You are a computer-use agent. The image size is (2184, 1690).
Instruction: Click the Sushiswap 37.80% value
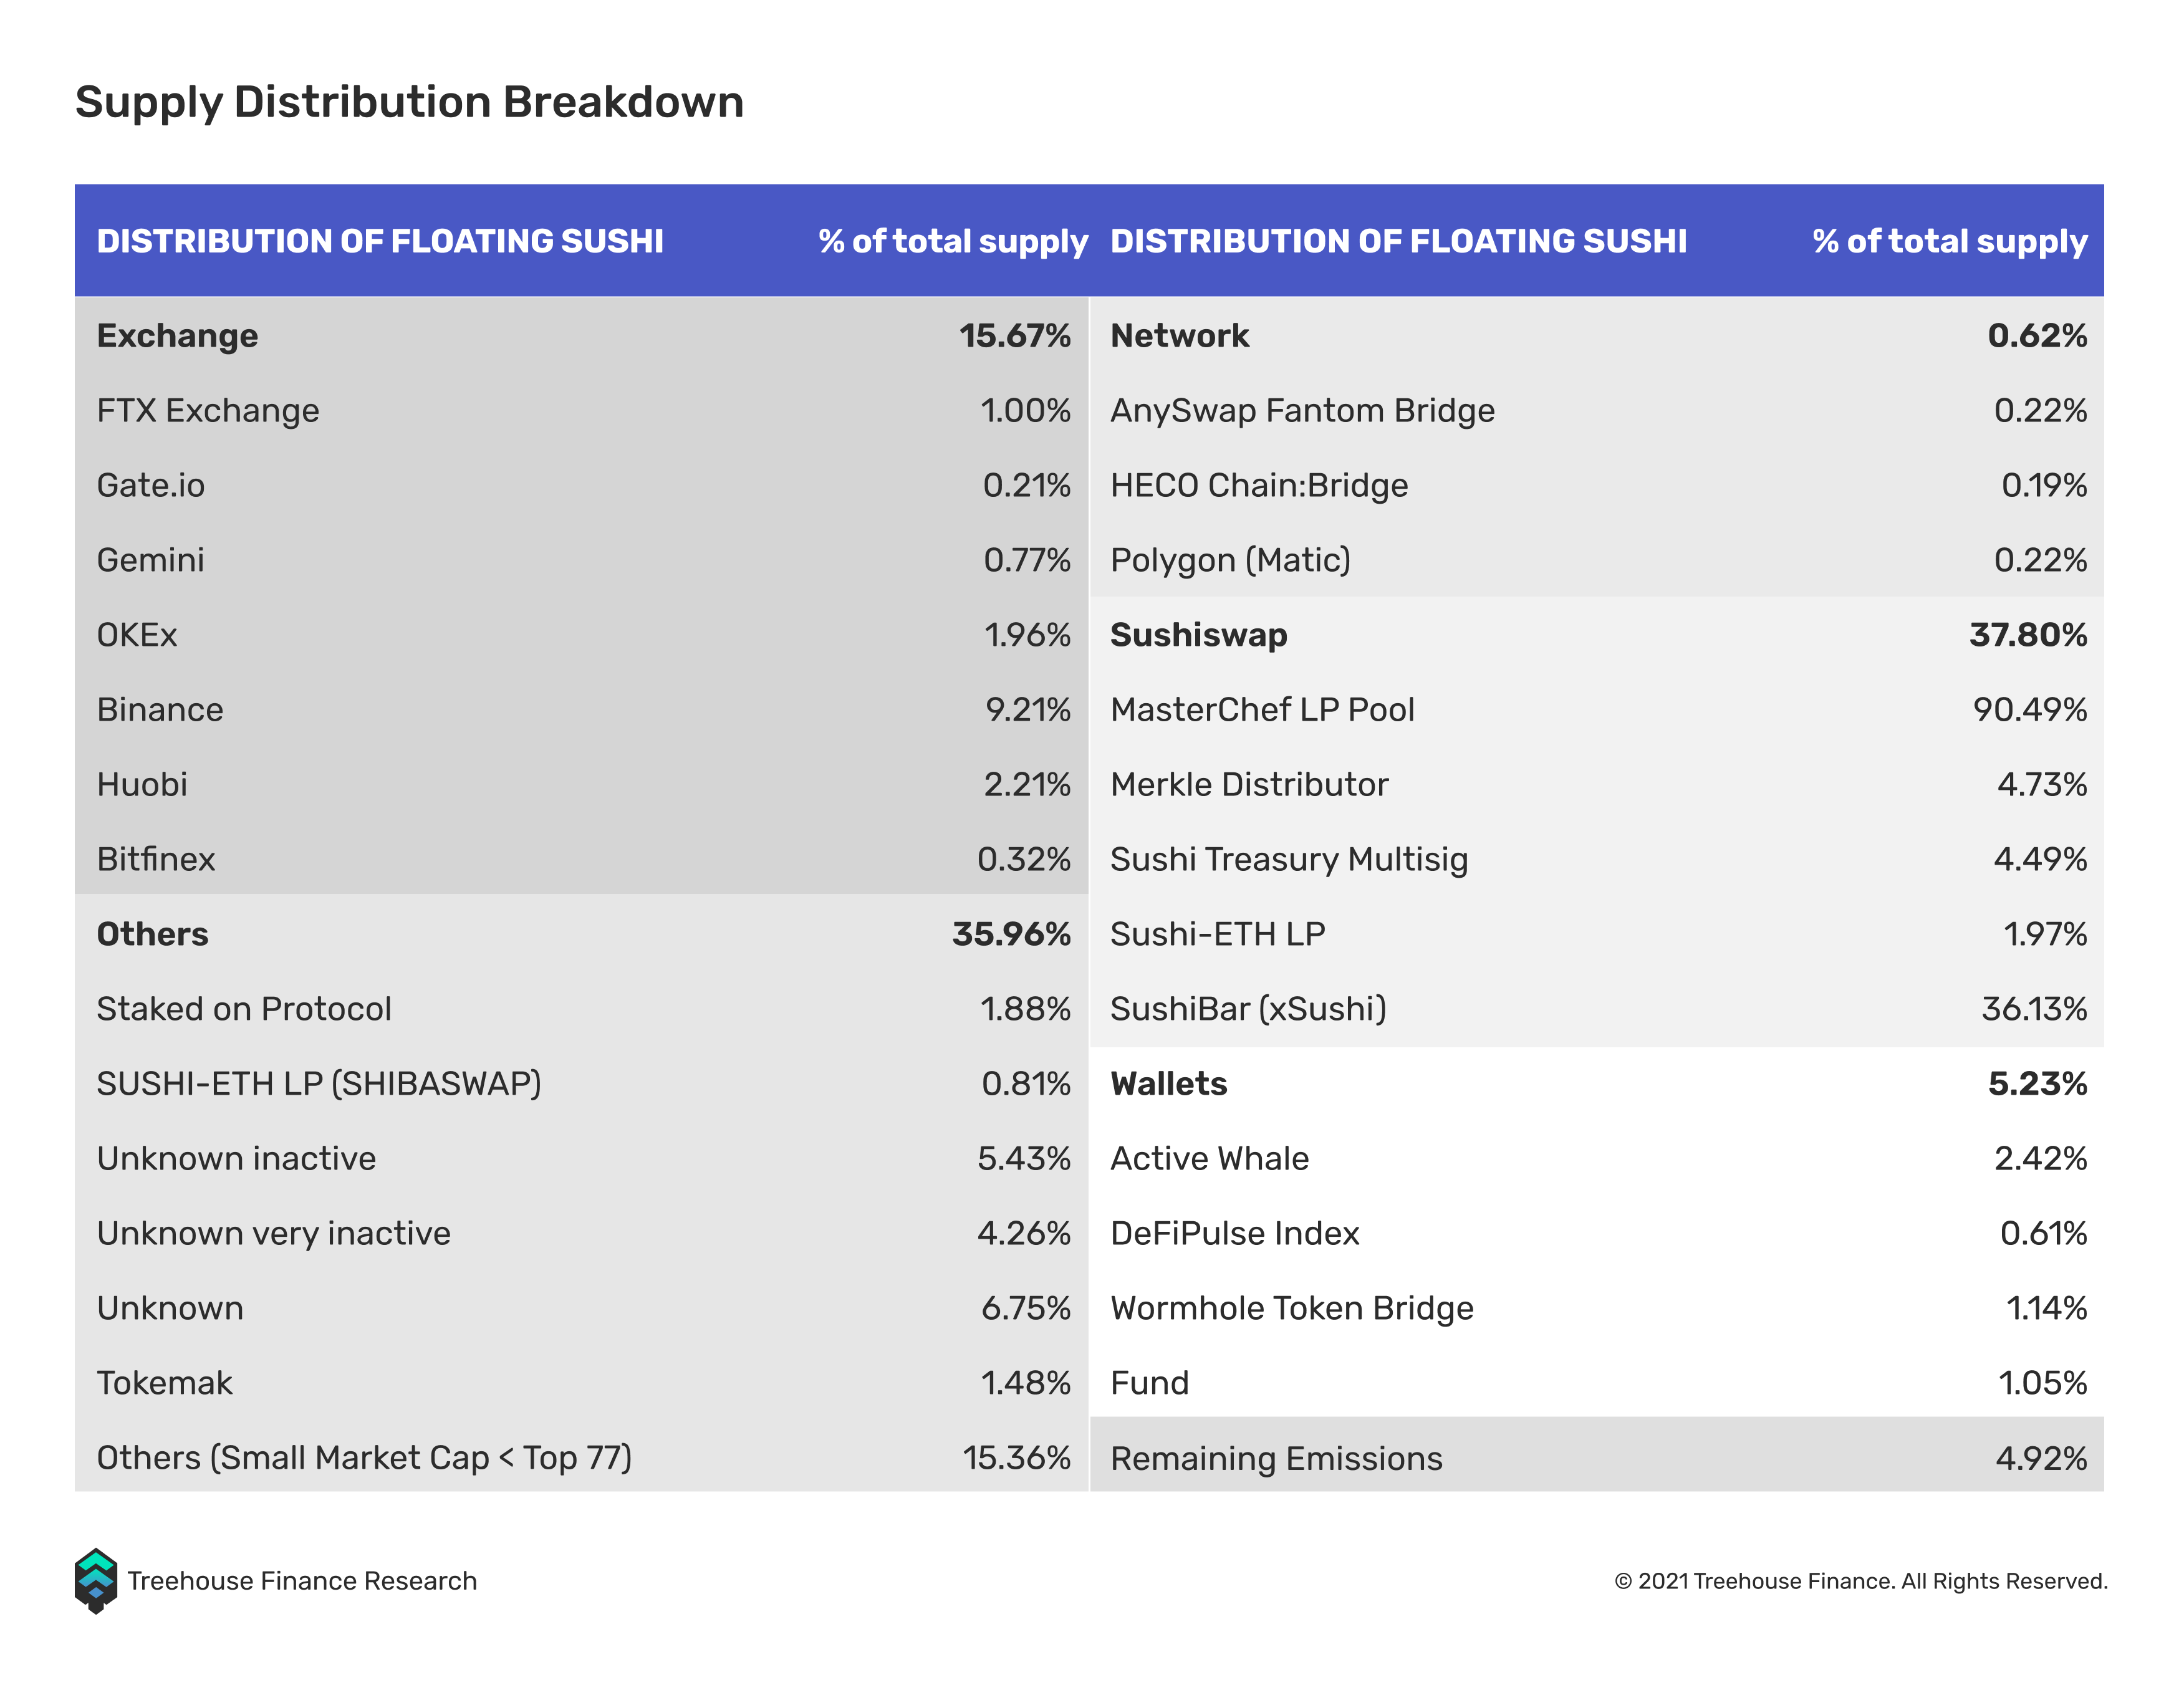(x=2028, y=635)
